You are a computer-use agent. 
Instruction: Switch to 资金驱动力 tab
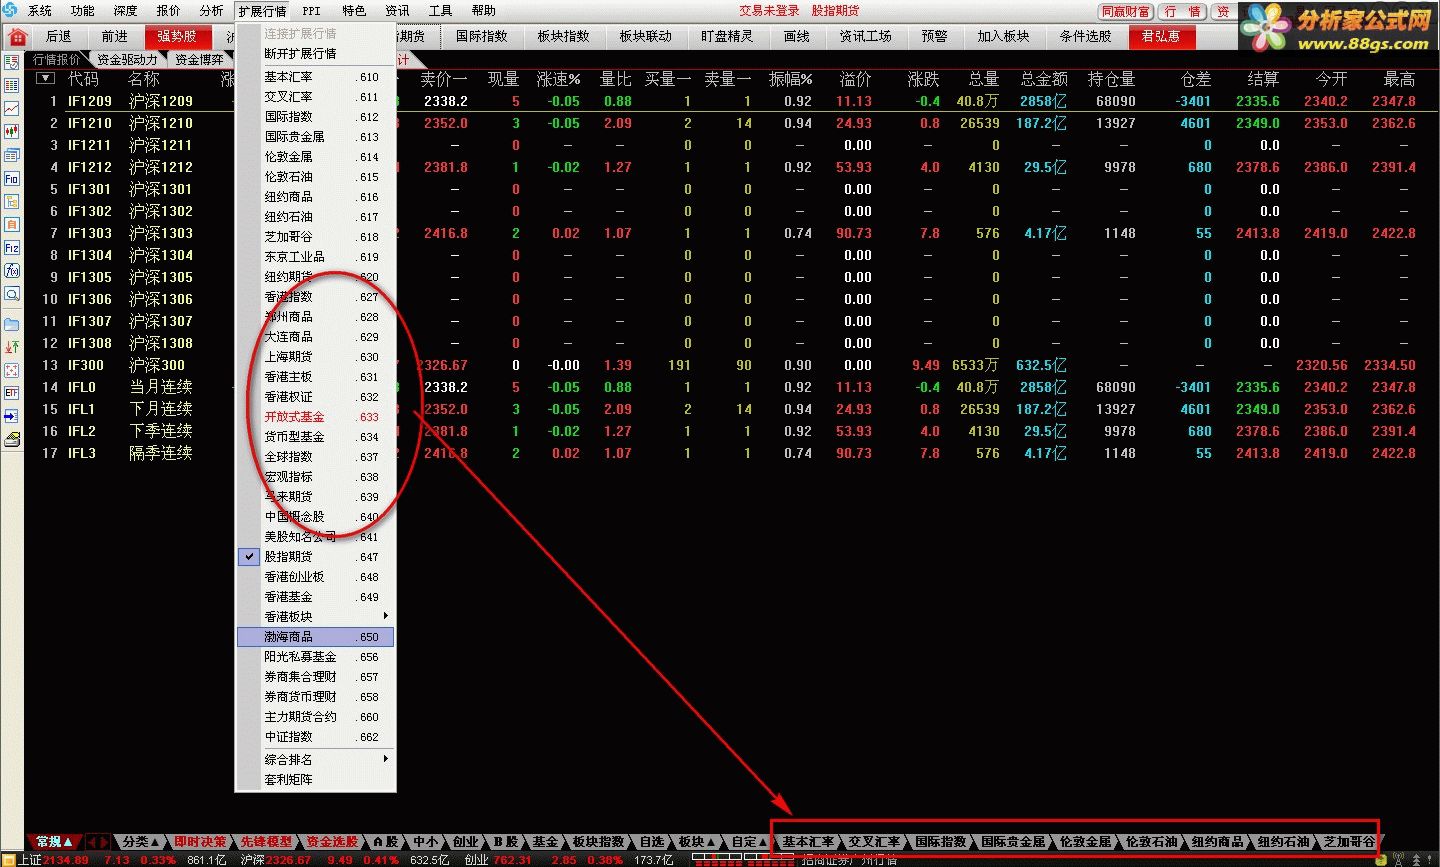(x=127, y=60)
